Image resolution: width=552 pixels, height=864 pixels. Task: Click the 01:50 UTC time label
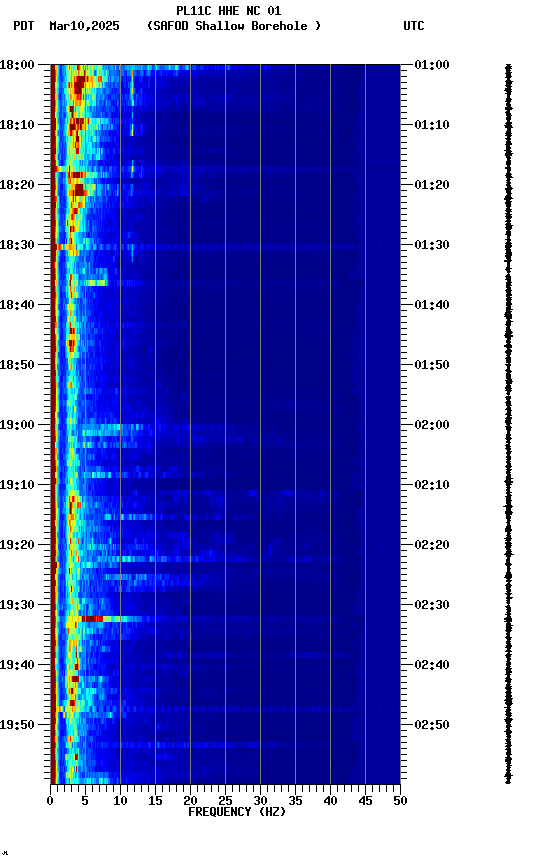pyautogui.click(x=432, y=365)
